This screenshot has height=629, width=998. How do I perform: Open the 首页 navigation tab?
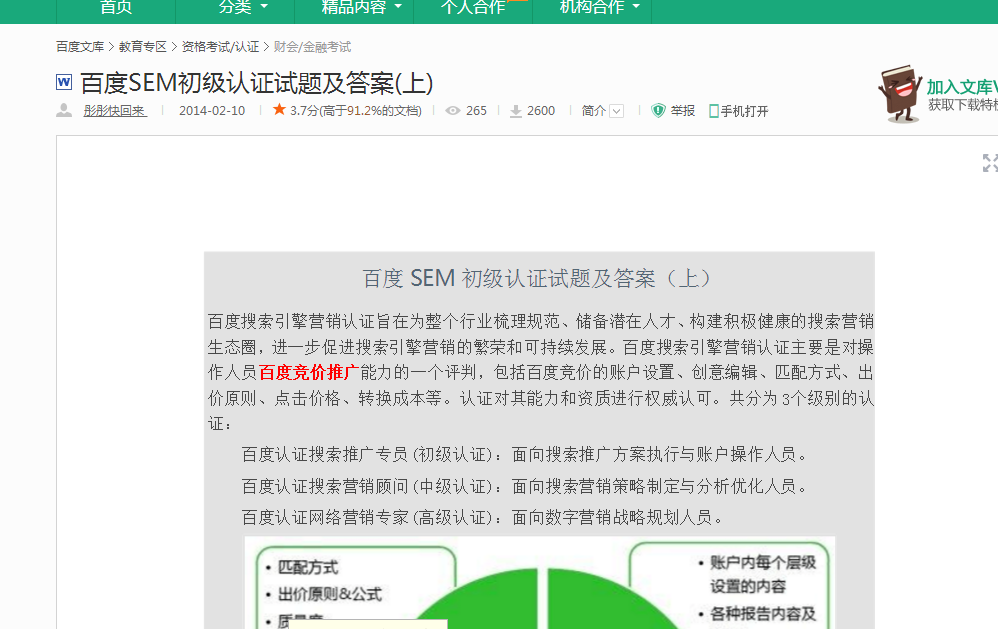pos(116,8)
